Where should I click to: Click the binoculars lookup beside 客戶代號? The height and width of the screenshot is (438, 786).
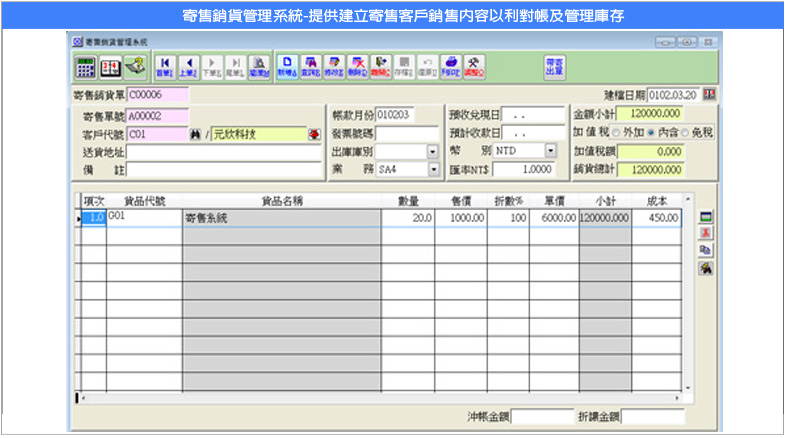[x=195, y=134]
